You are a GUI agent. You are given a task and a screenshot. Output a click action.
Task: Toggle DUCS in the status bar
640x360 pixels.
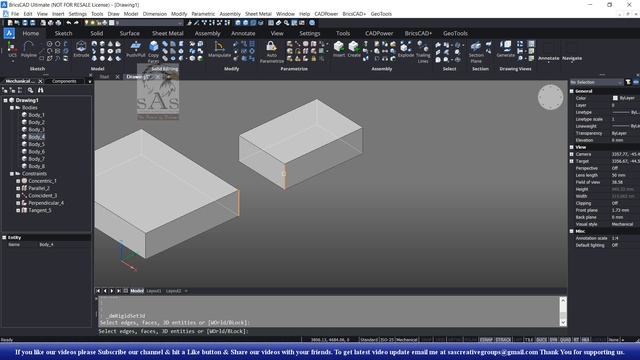(541, 340)
